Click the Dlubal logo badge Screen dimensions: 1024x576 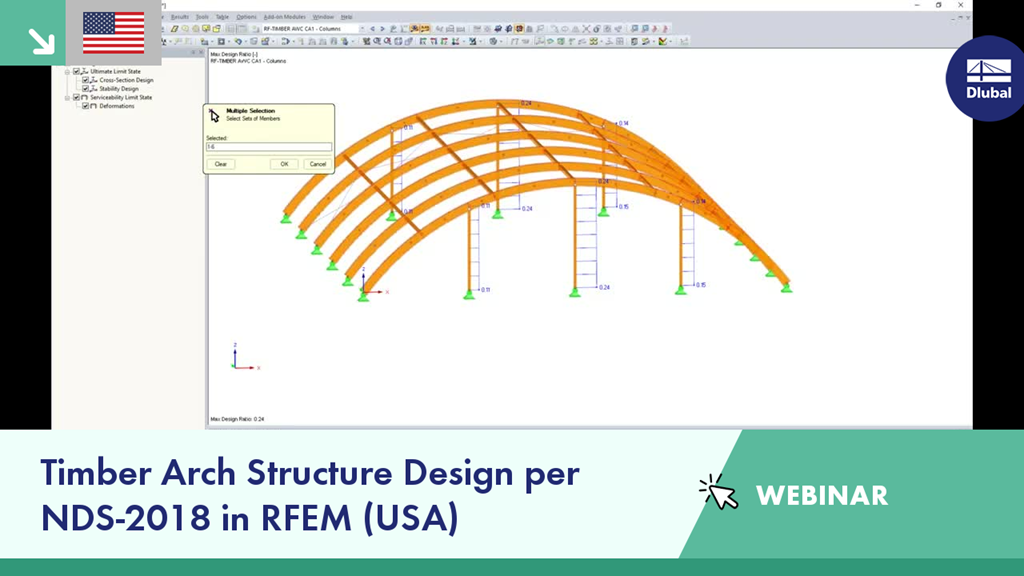pyautogui.click(x=987, y=78)
